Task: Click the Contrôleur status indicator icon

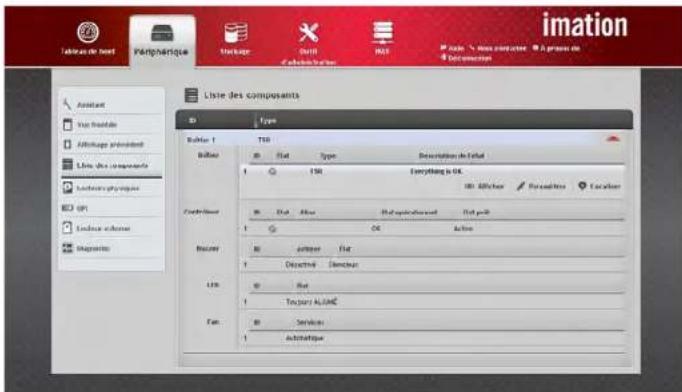Action: 272,228
